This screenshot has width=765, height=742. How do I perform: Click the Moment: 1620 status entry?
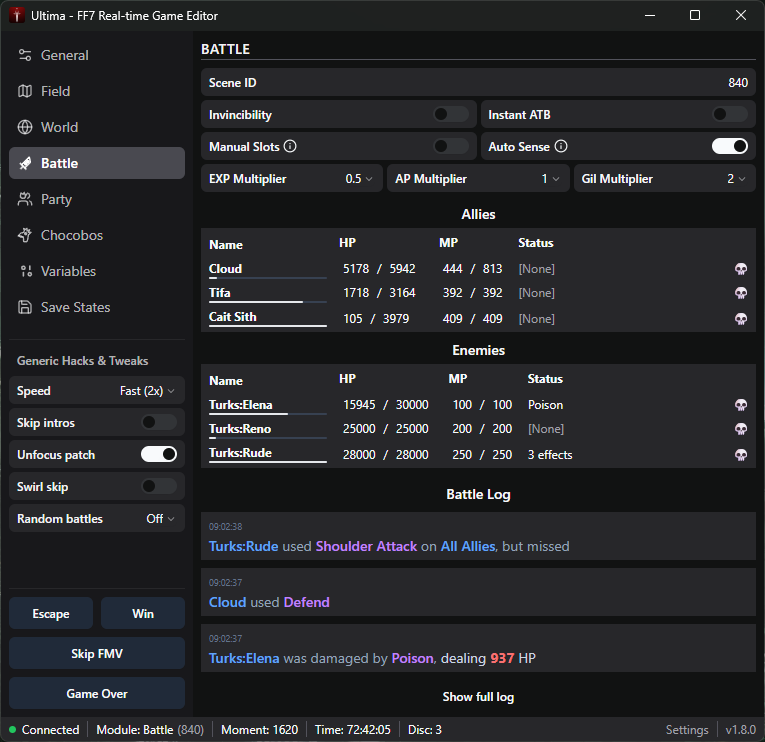[x=259, y=730]
